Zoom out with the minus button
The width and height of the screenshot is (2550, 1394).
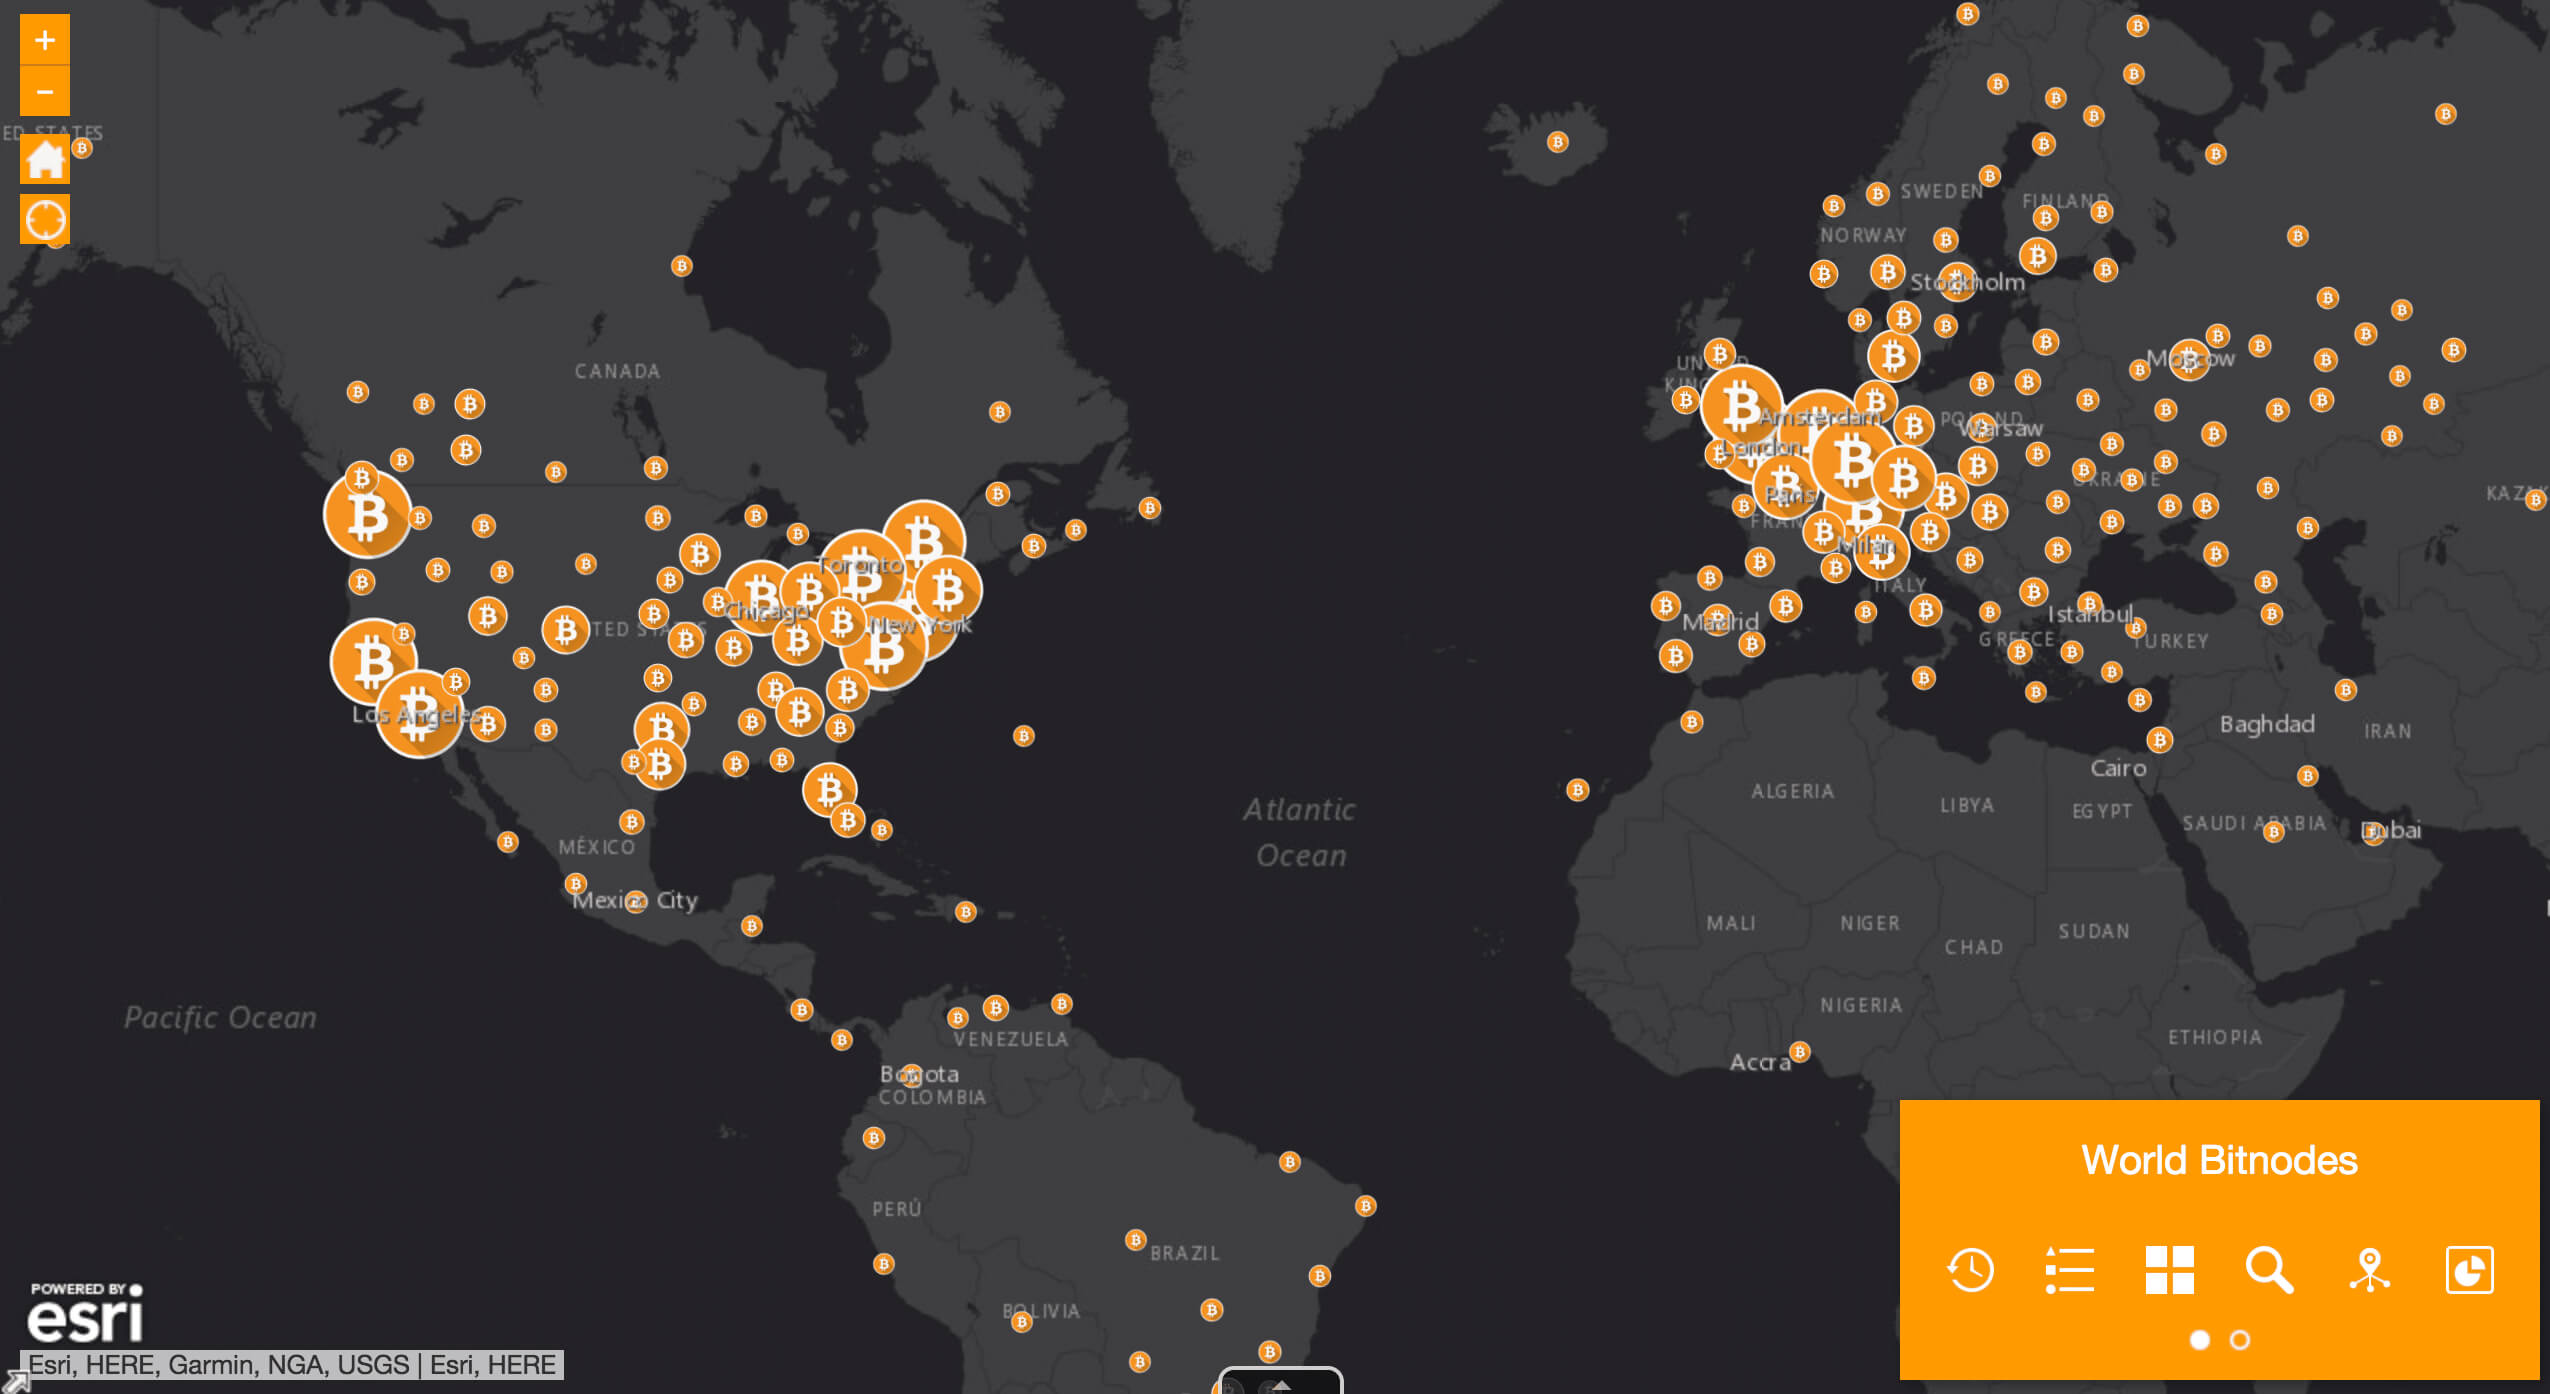[x=44, y=92]
